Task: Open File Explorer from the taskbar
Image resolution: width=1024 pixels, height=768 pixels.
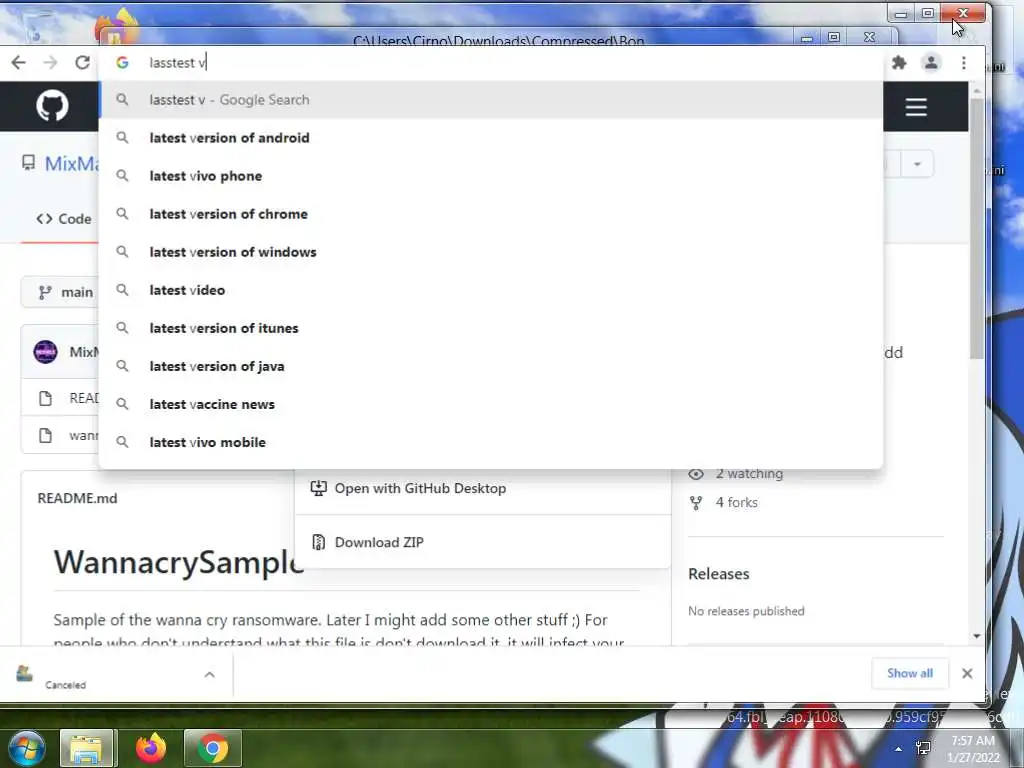Action: coord(87,748)
